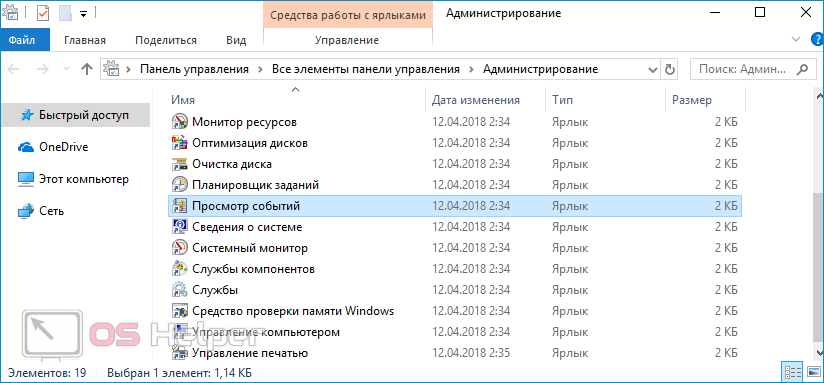Expand the ribbon with the chevron
This screenshot has width=824, height=383.
tap(797, 39)
